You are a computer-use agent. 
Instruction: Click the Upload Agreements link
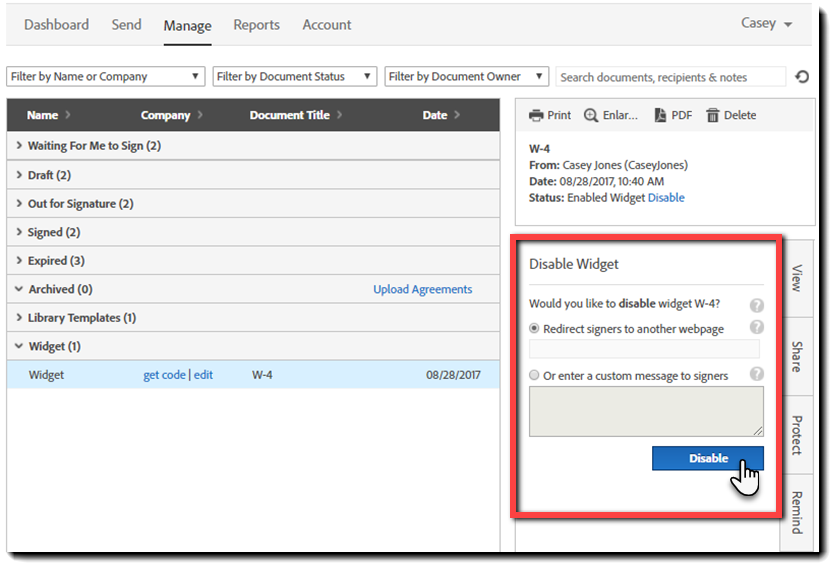[422, 289]
